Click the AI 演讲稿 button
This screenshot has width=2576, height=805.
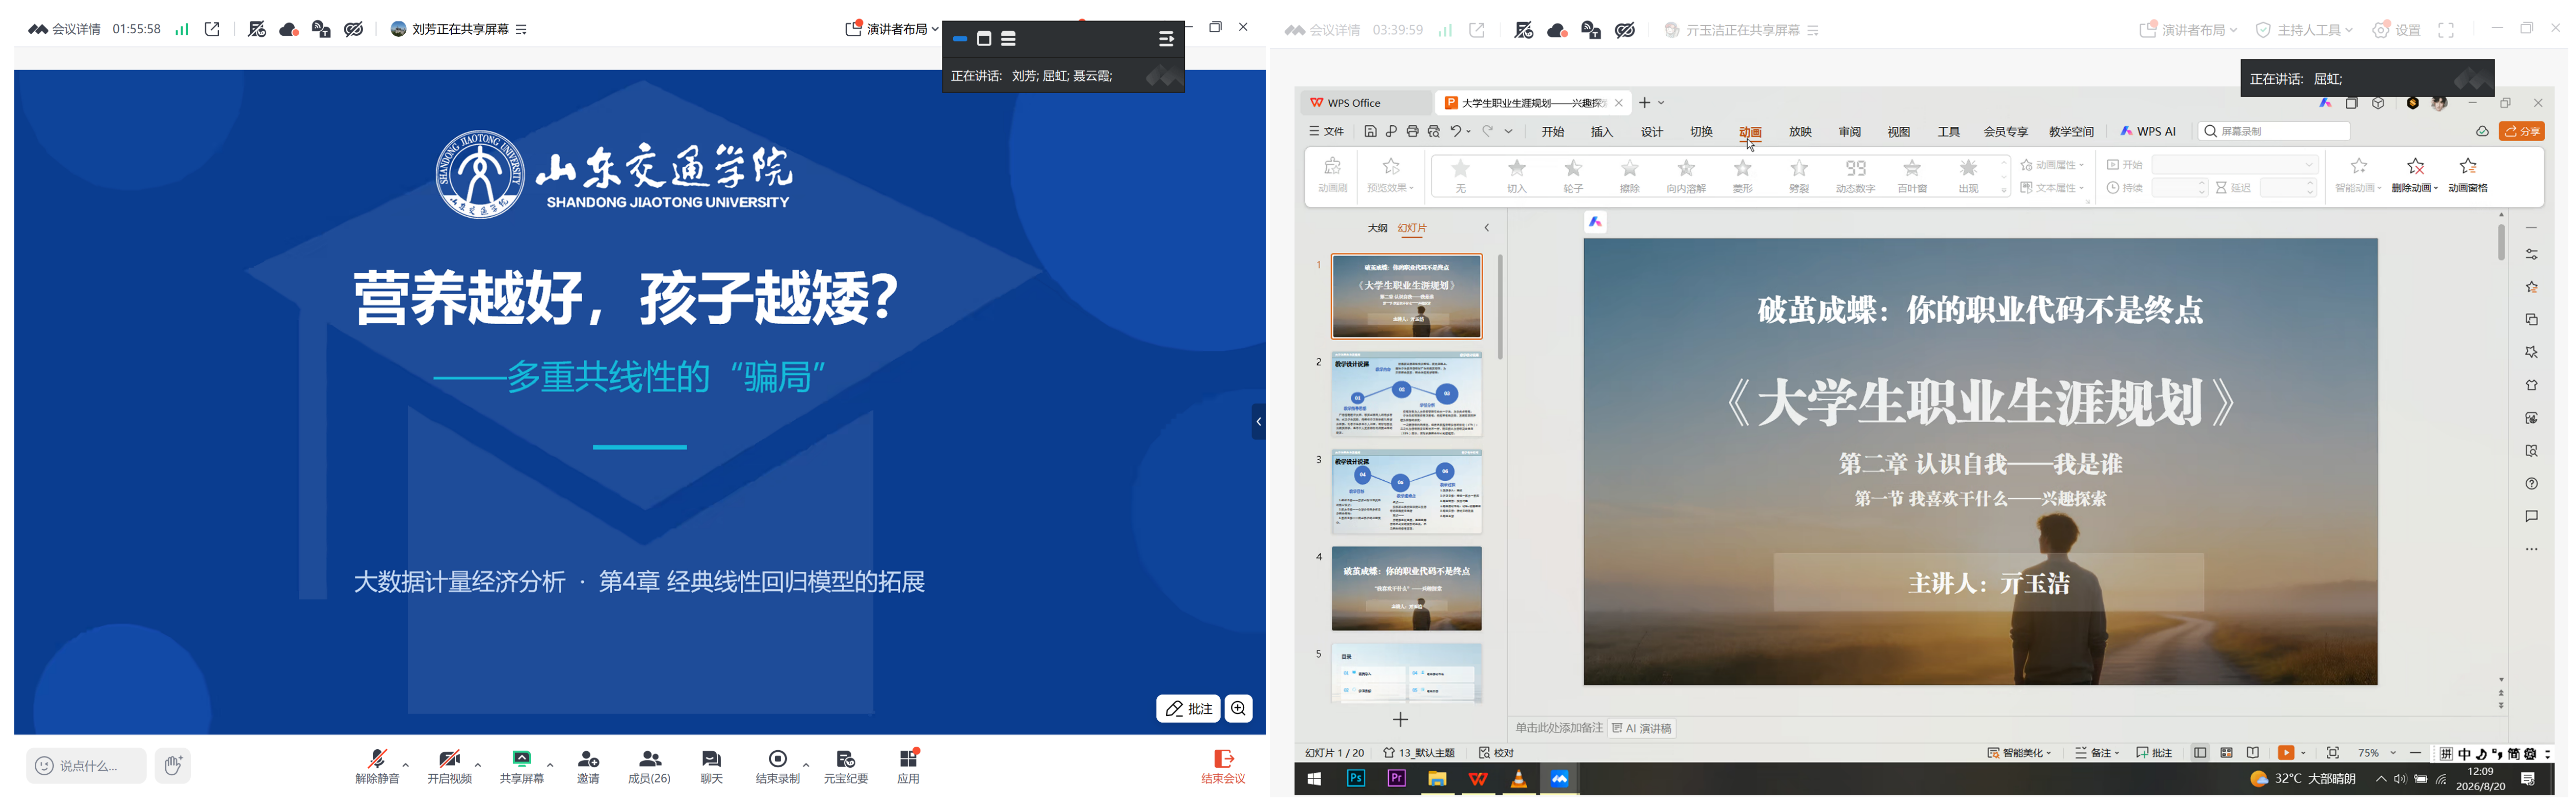click(1642, 728)
